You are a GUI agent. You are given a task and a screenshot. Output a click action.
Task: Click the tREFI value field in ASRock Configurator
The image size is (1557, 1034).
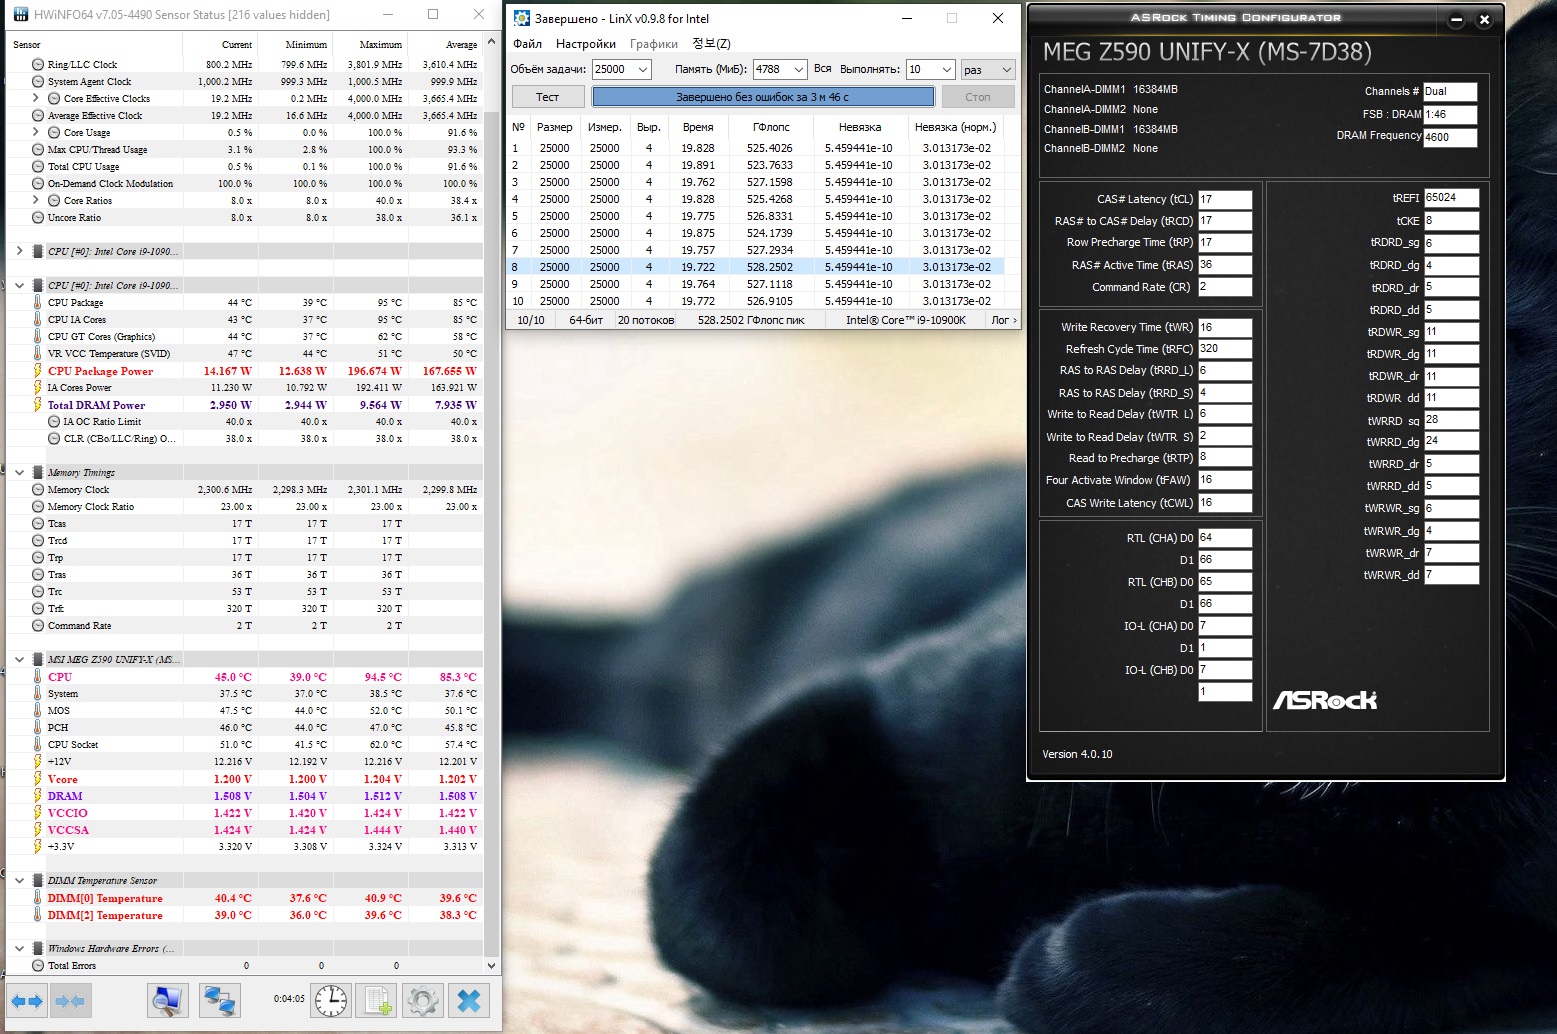[1451, 198]
